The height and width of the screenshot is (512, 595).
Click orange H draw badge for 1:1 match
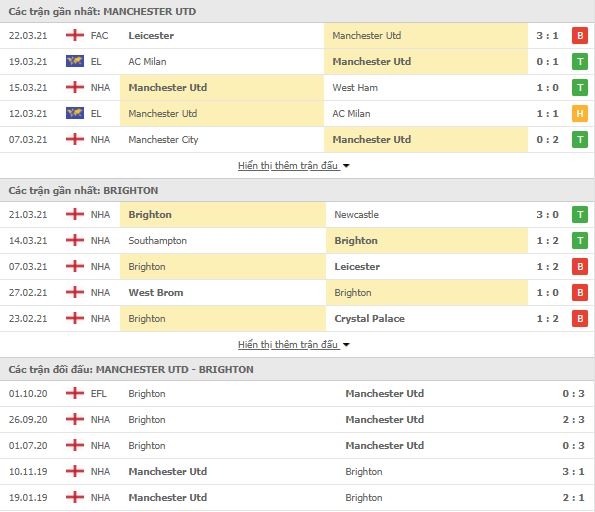click(x=579, y=113)
